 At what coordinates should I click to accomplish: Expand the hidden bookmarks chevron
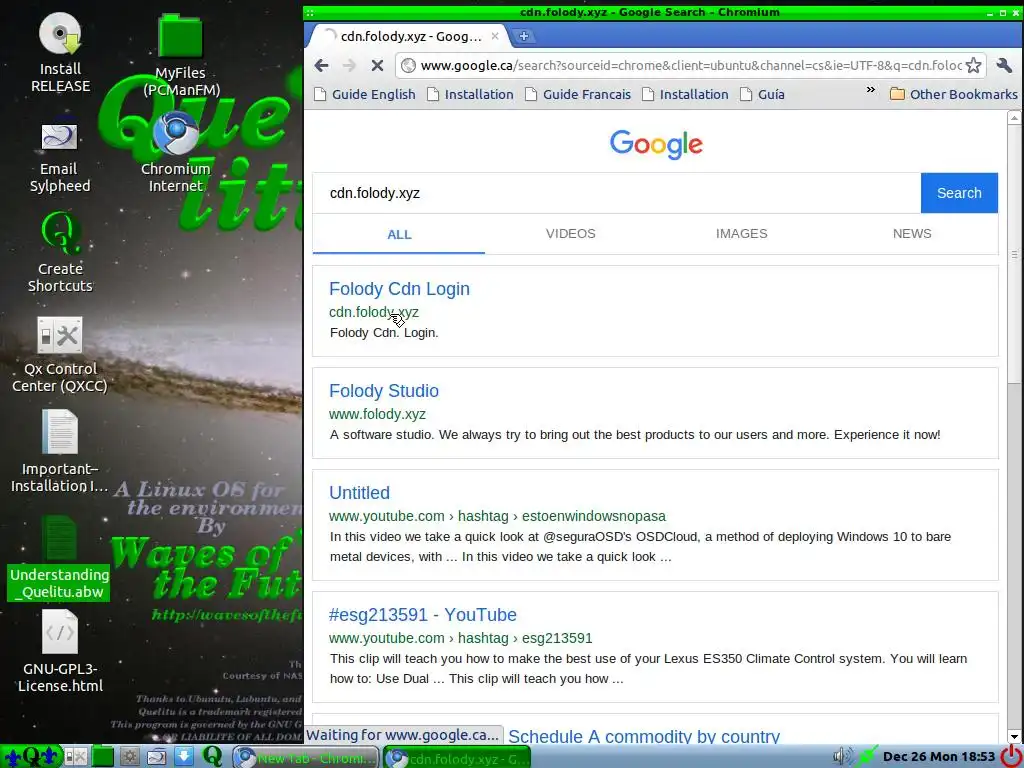click(x=871, y=90)
